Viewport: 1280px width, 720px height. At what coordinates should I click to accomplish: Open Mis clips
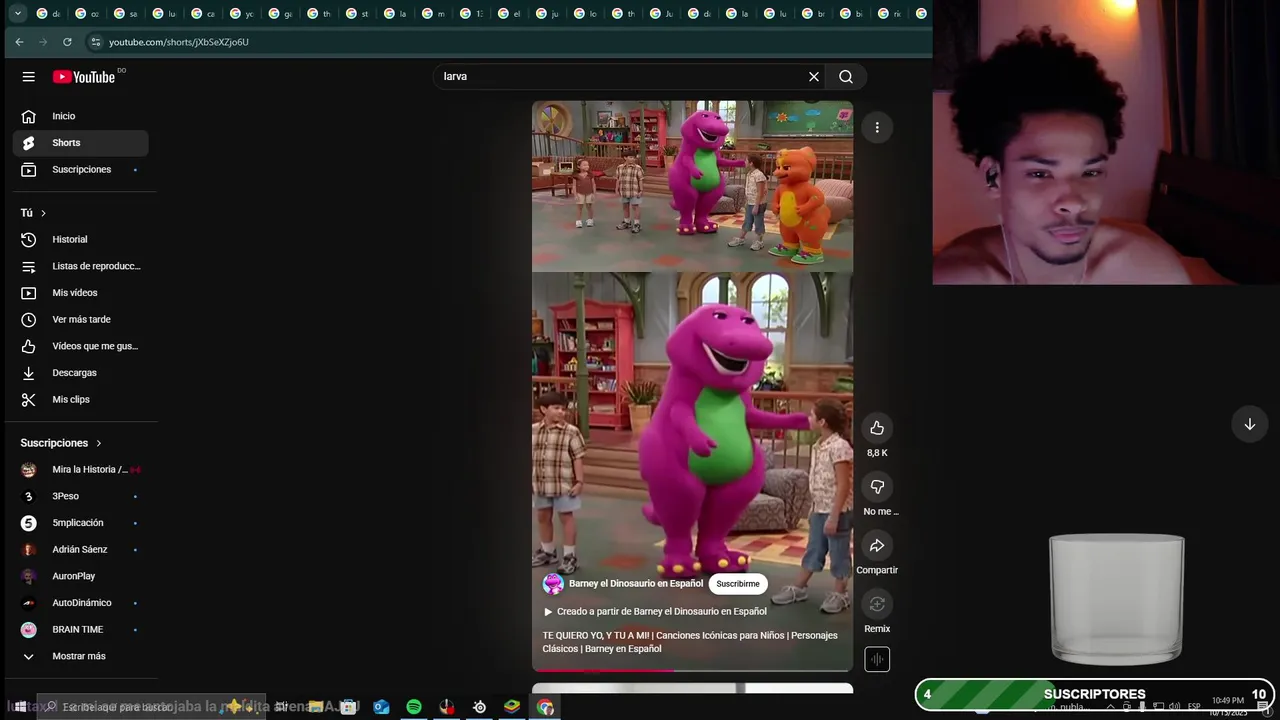point(80,400)
